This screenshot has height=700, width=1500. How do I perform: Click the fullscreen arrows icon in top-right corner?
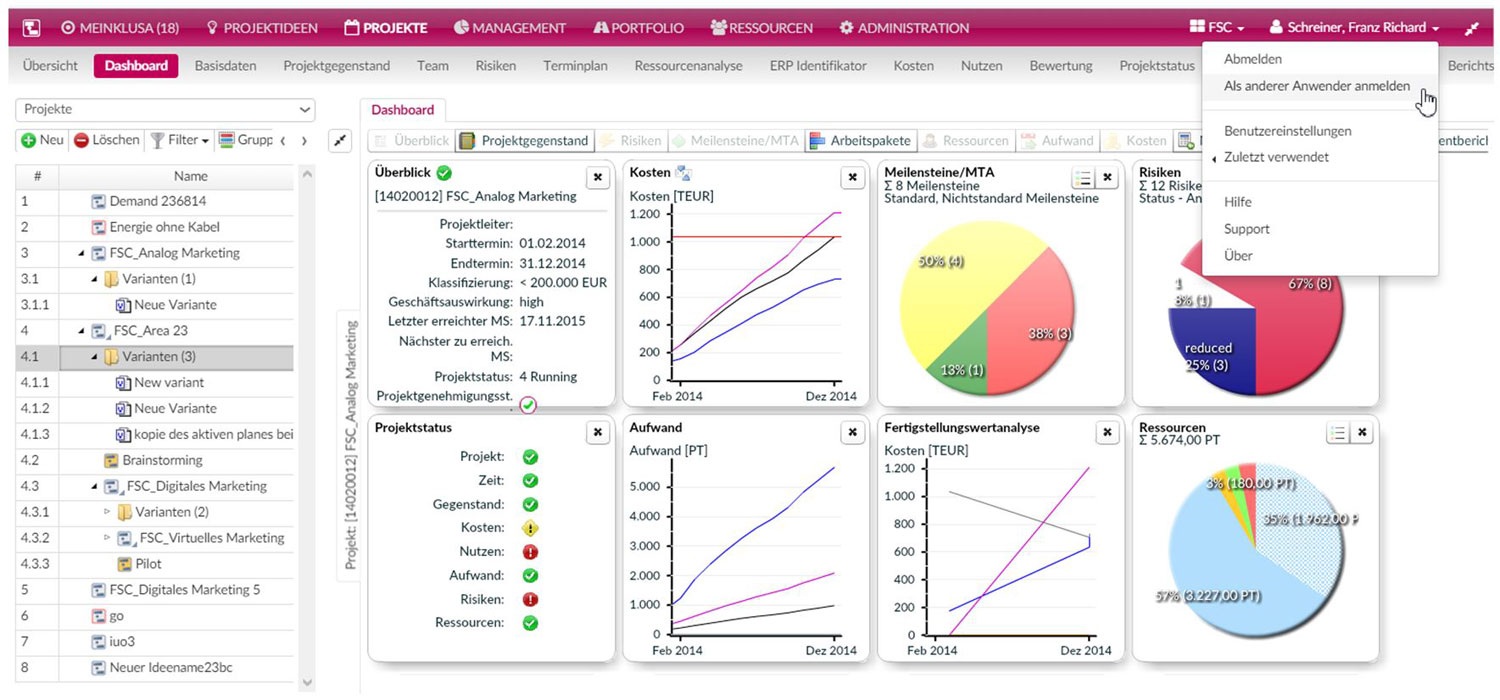pos(1472,28)
